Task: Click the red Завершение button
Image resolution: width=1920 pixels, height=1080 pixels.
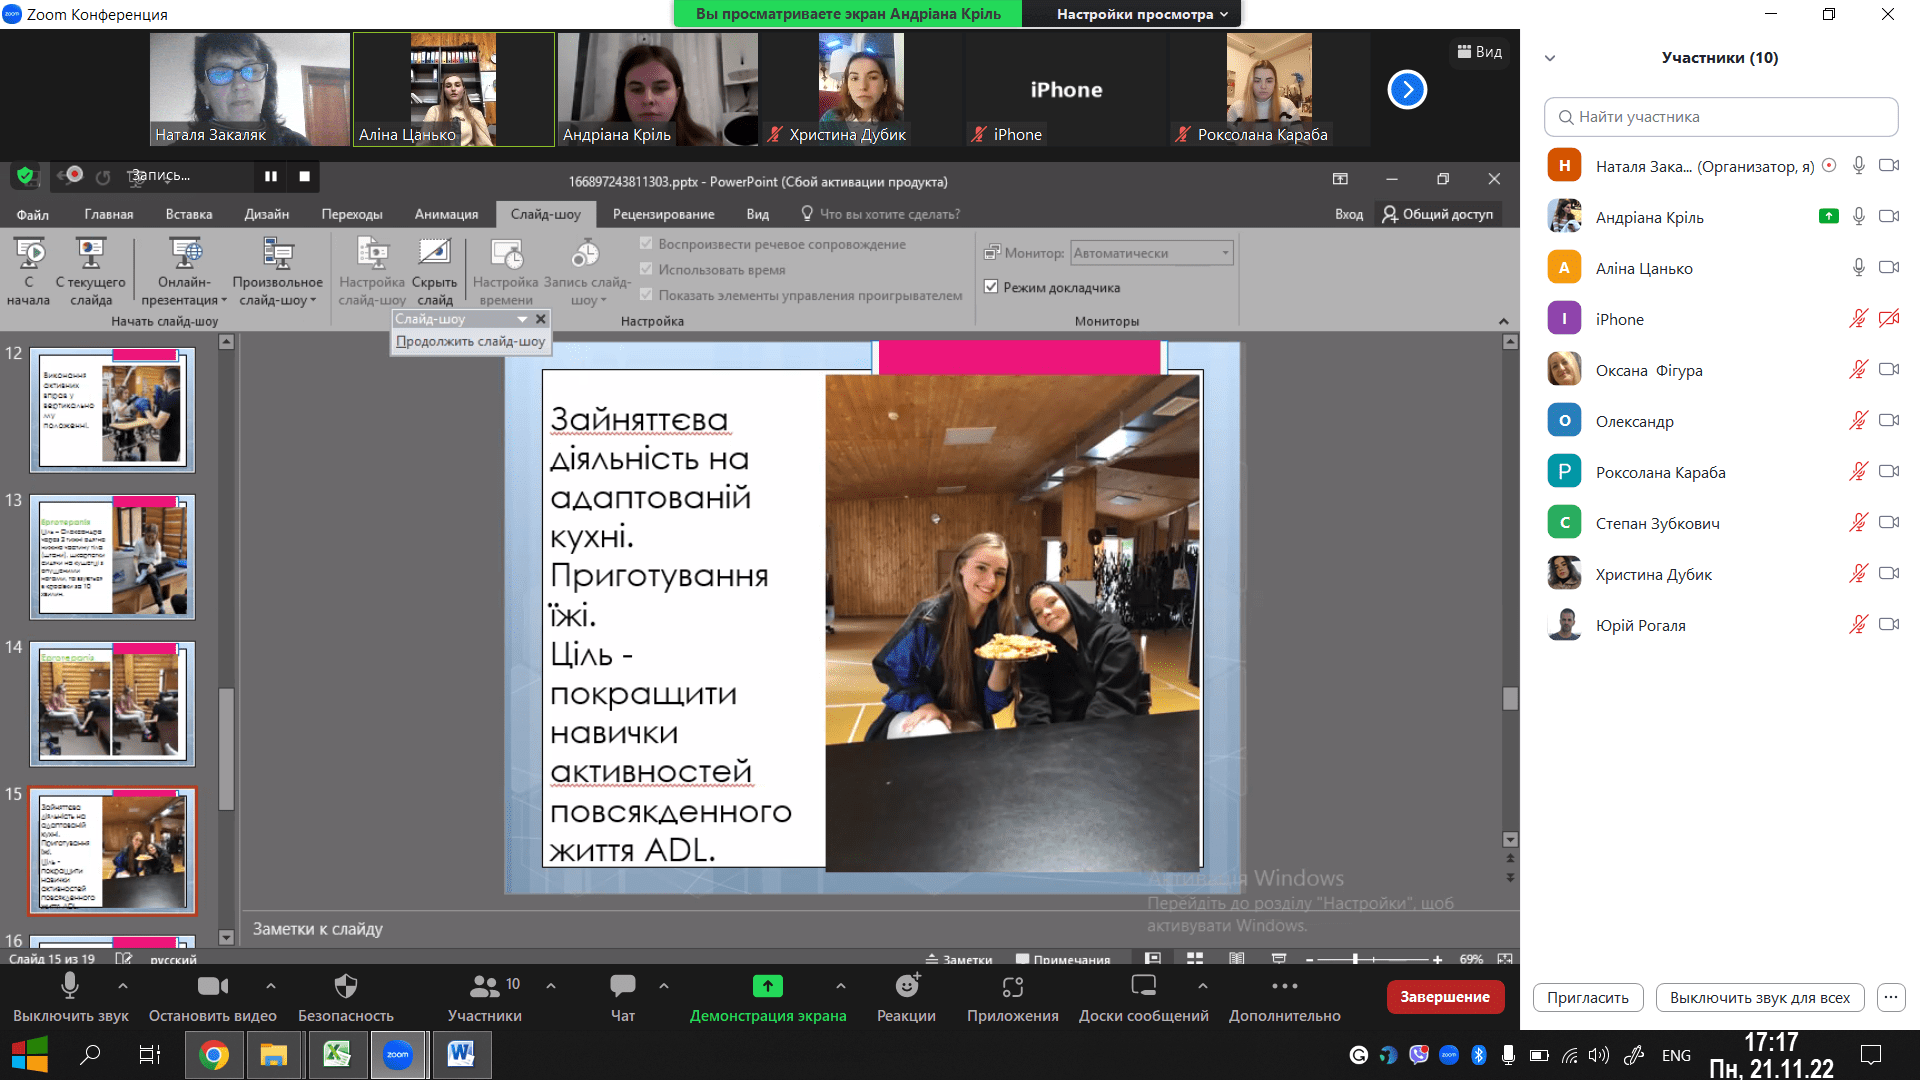Action: [x=1444, y=997]
